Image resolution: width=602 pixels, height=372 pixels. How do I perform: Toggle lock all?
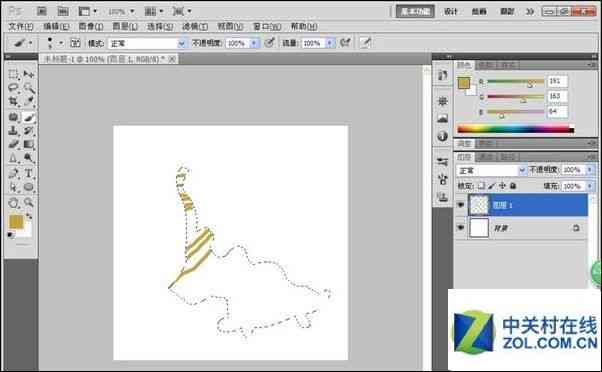click(513, 186)
